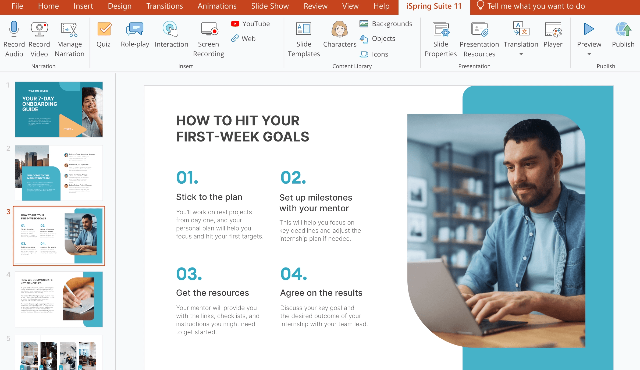Open Presentation Resources
Screen dimensions: 640x370
coord(479,40)
